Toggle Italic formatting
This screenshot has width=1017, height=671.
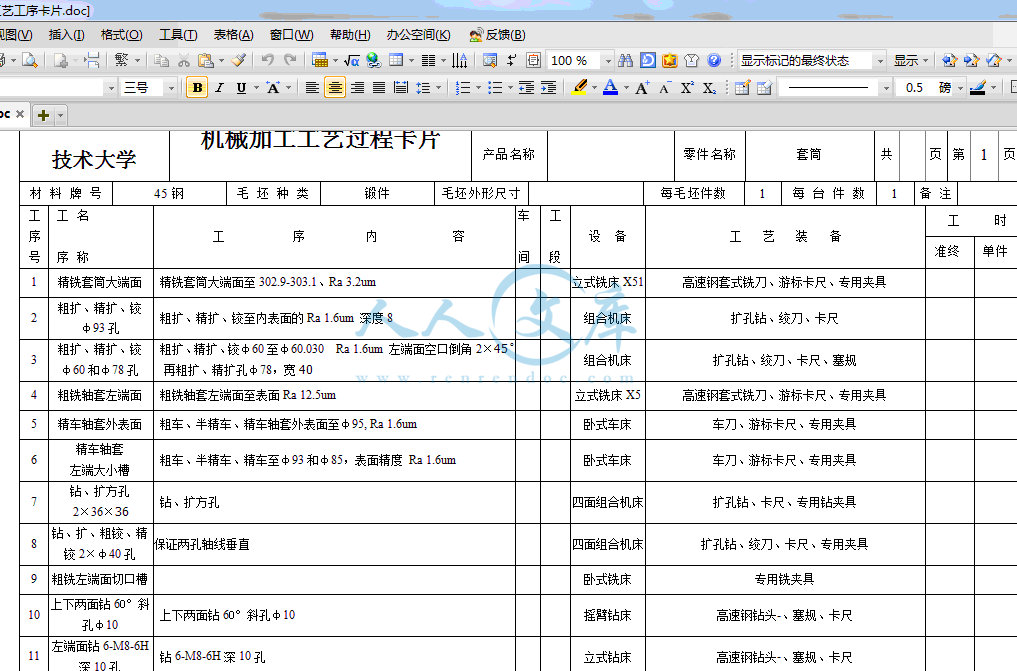click(x=219, y=88)
